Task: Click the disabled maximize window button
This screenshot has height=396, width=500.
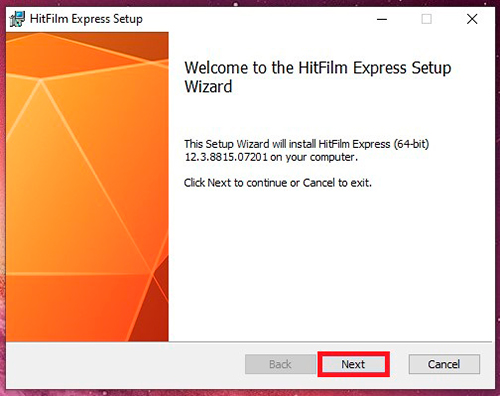Action: (426, 19)
